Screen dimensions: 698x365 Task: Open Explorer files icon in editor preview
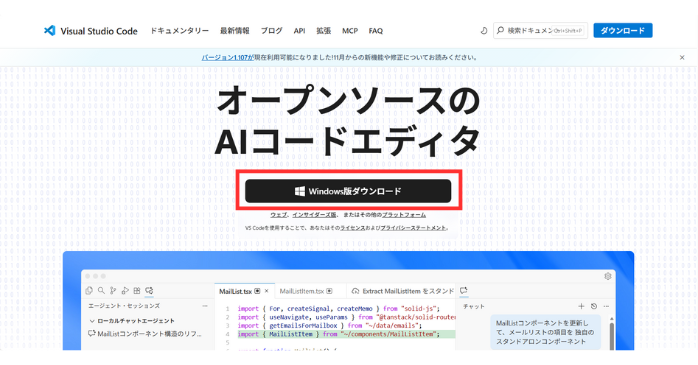click(x=89, y=291)
